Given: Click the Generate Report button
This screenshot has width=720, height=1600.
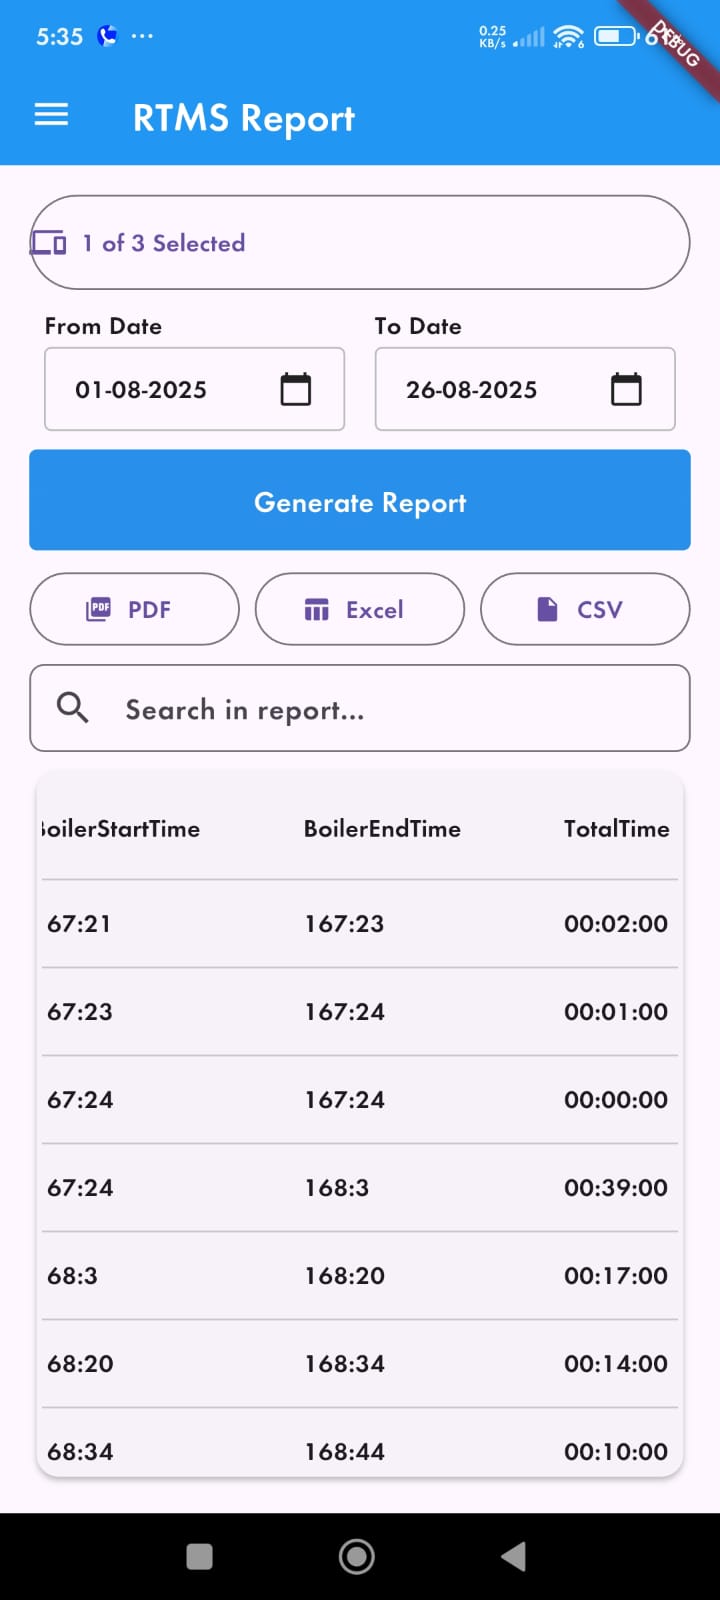Looking at the screenshot, I should point(360,500).
